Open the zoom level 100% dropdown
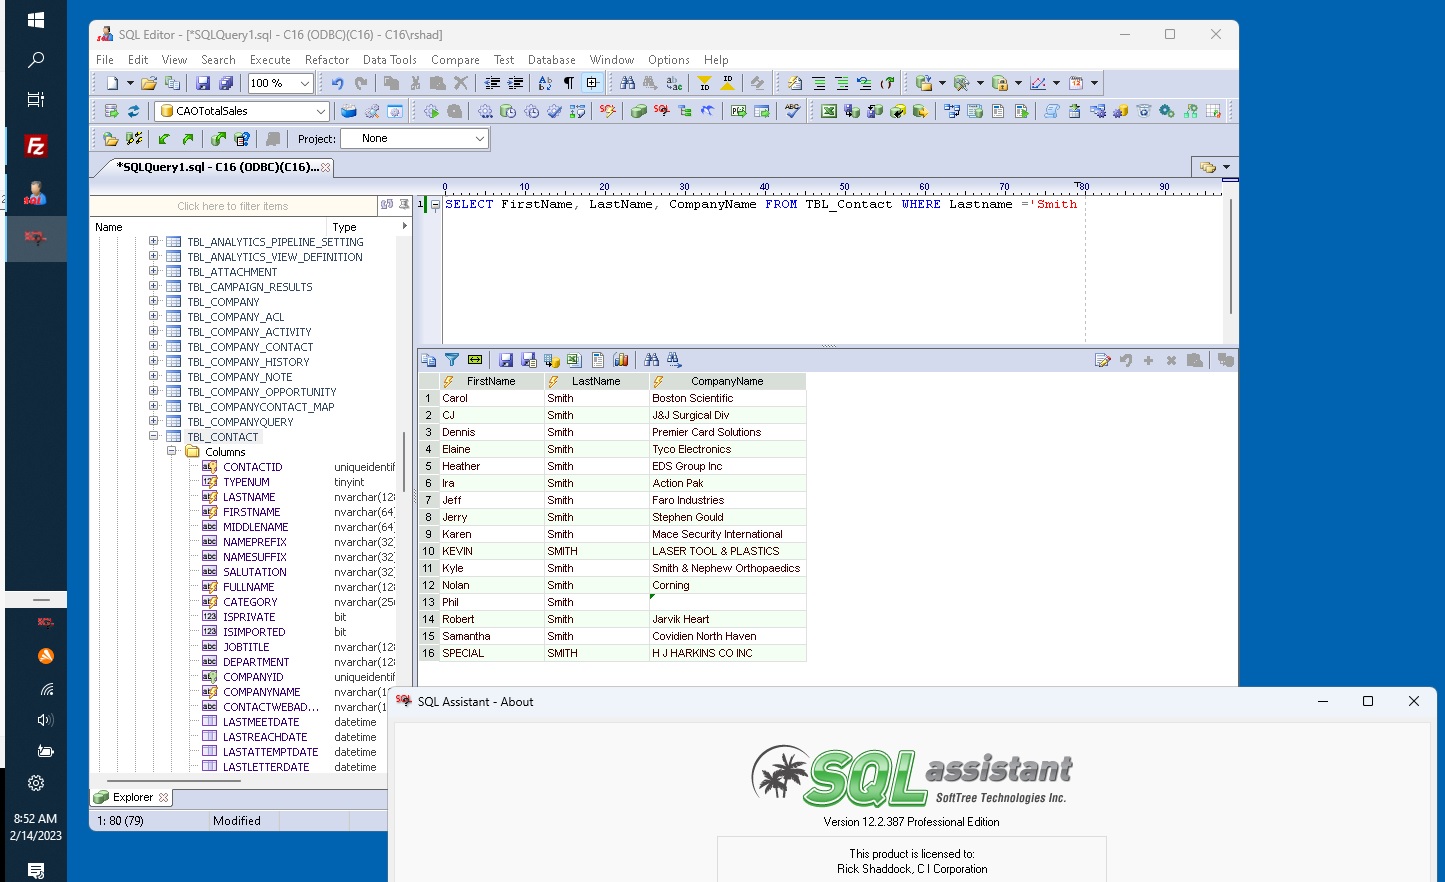 [305, 83]
